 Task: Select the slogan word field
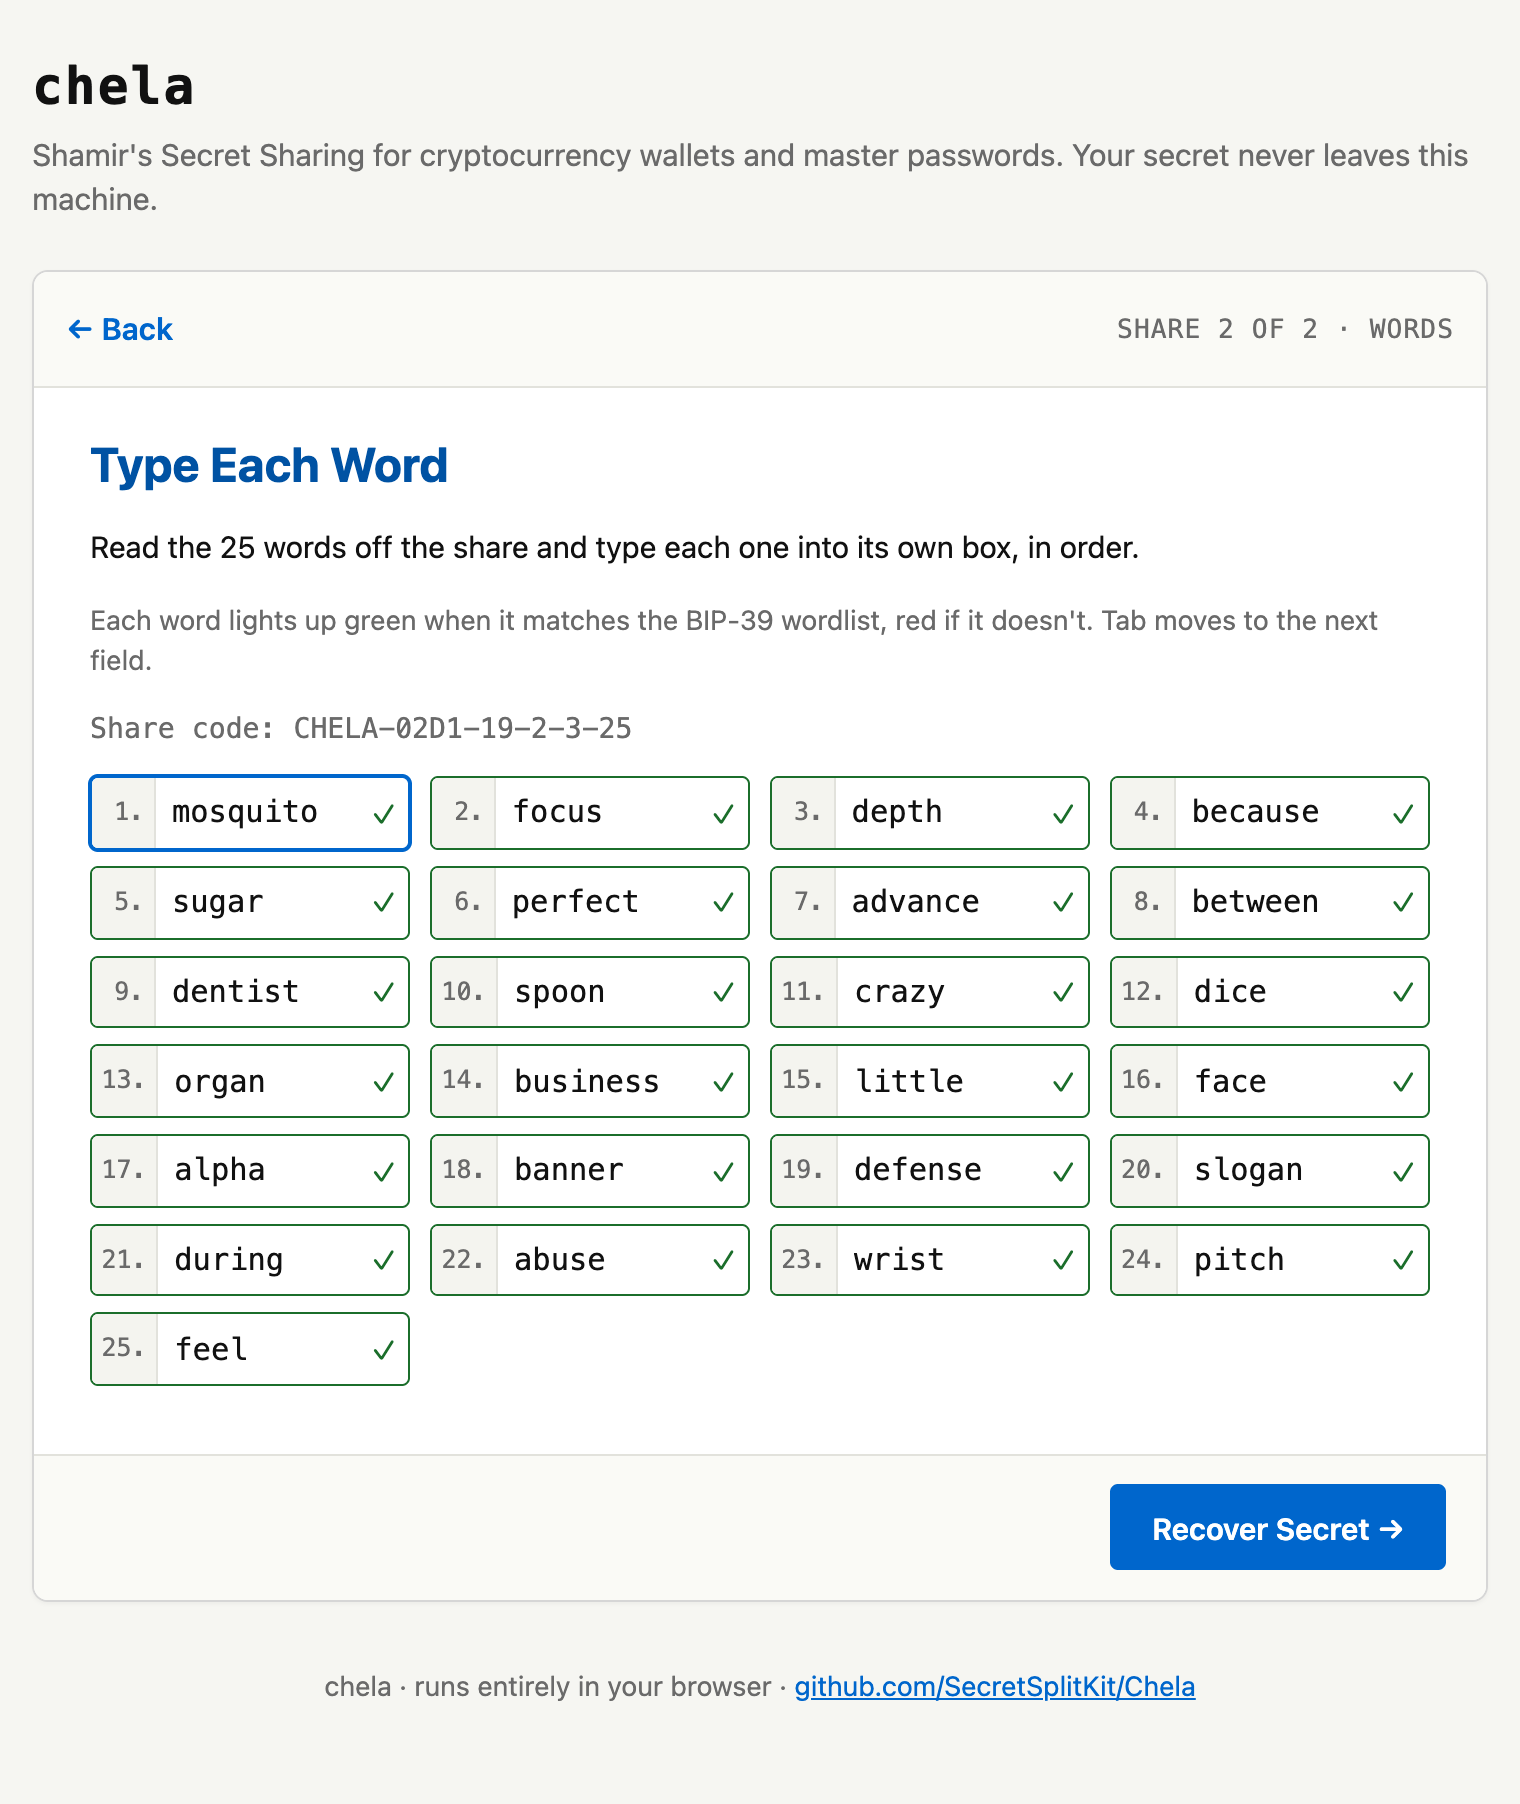[x=1270, y=1171]
